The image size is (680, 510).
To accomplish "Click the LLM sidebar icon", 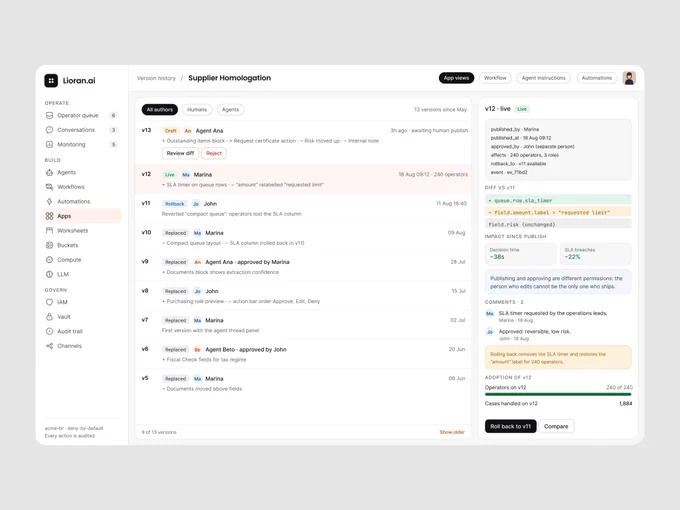I will [x=49, y=274].
